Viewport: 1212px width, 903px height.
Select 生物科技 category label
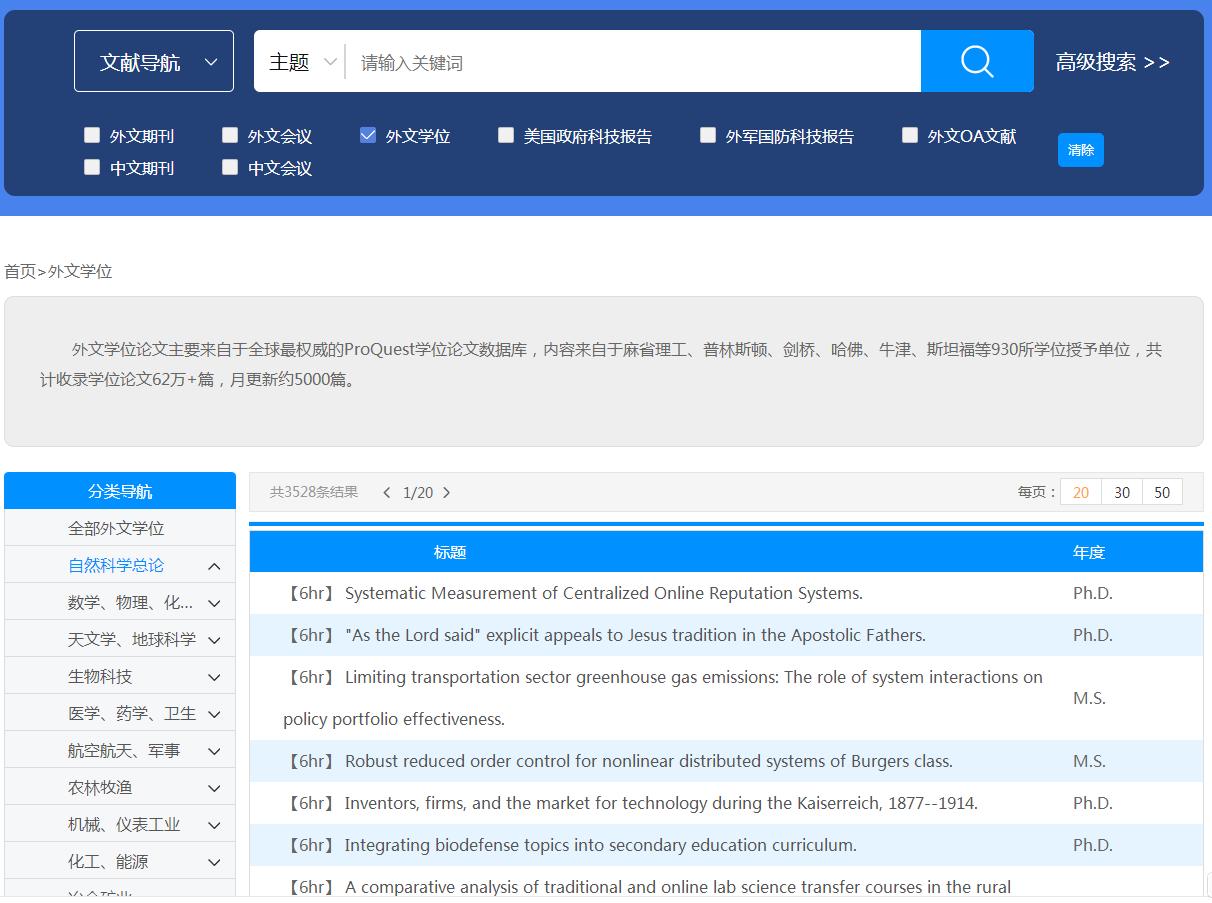click(x=100, y=676)
